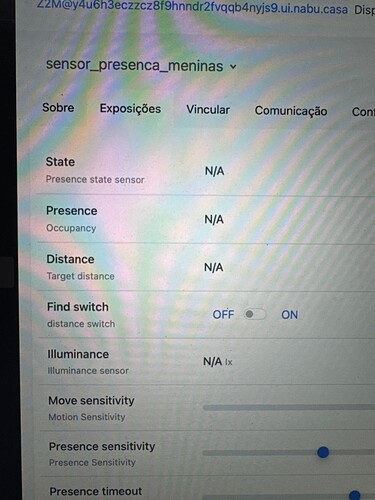Image resolution: width=375 pixels, height=500 pixels.
Task: Click the OFF label for Find switch
Action: 223,314
